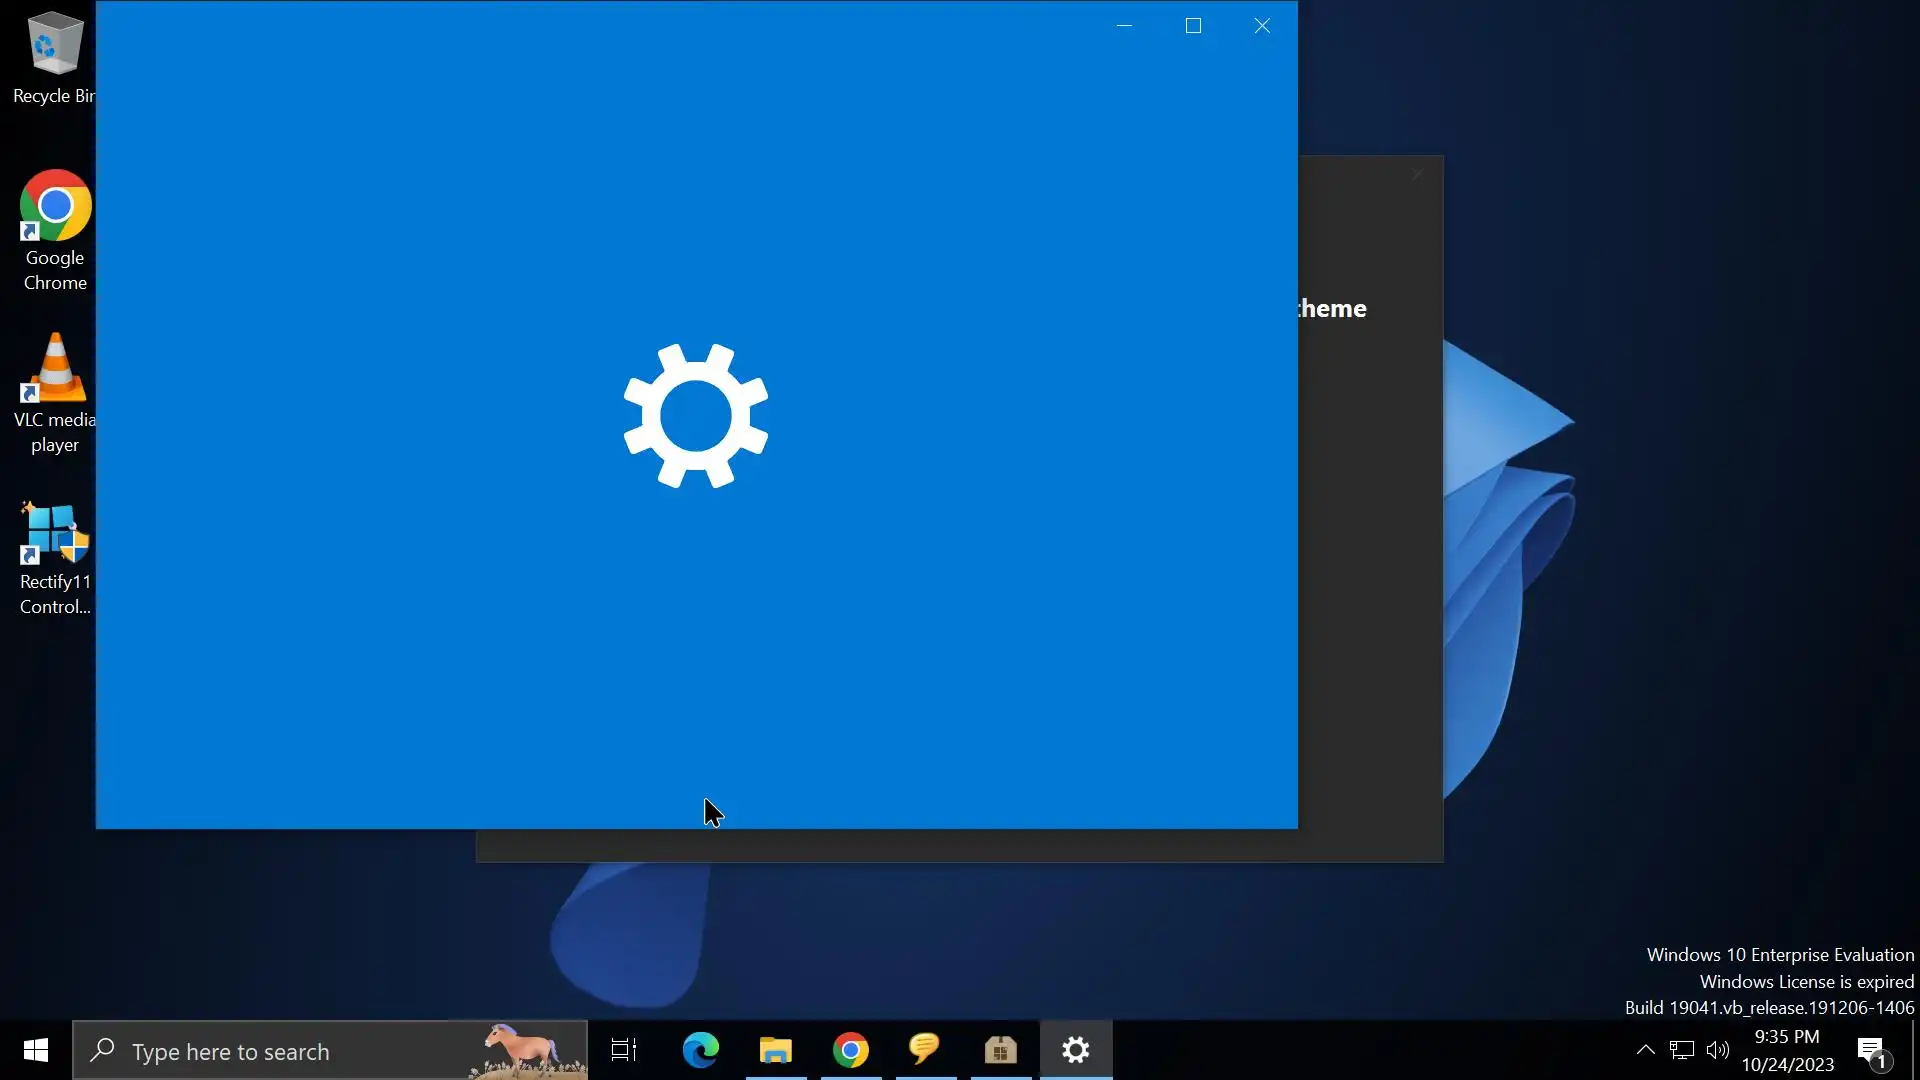Open the box package app in the taskbar
The width and height of the screenshot is (1920, 1080).
coord(1000,1050)
